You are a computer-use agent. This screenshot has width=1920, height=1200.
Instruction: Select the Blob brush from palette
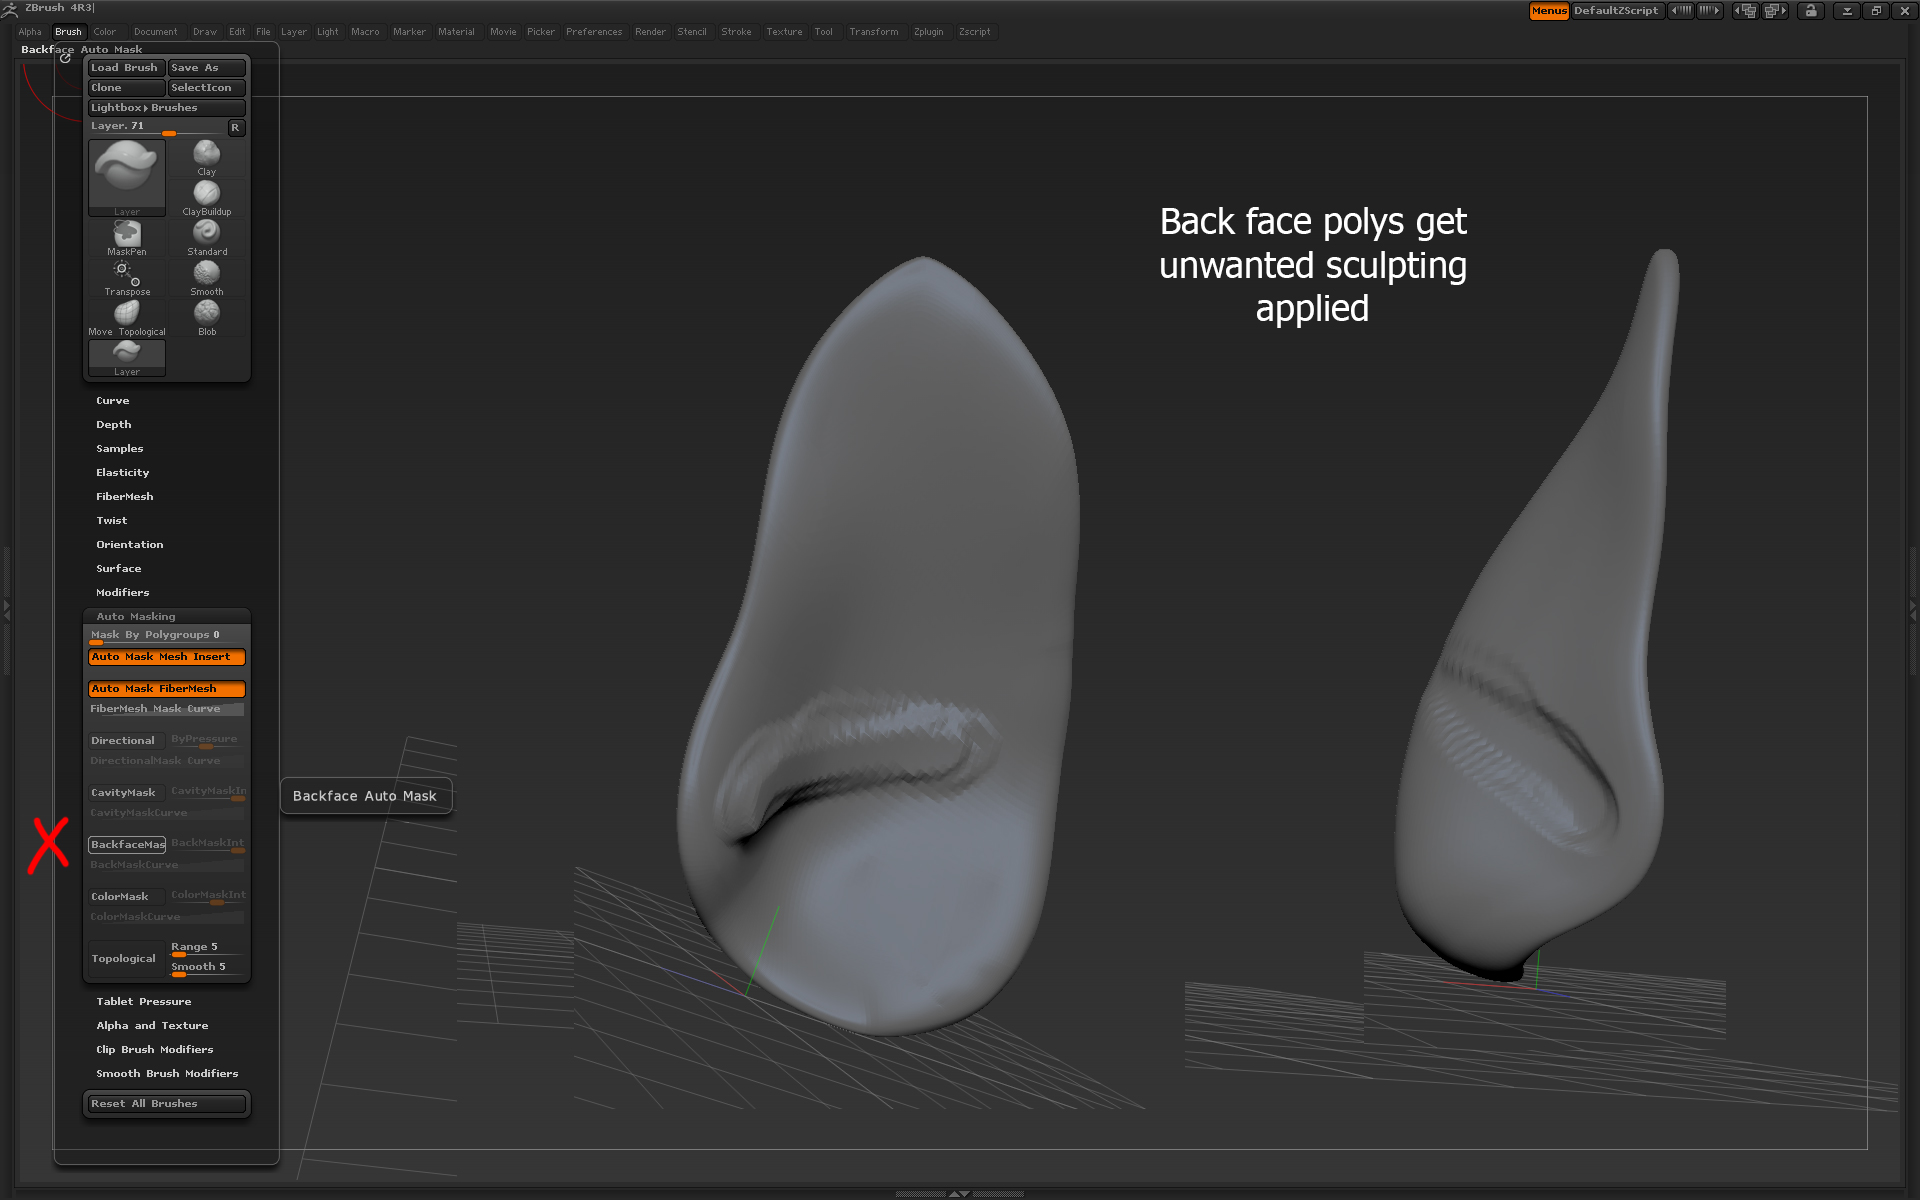pos(205,315)
